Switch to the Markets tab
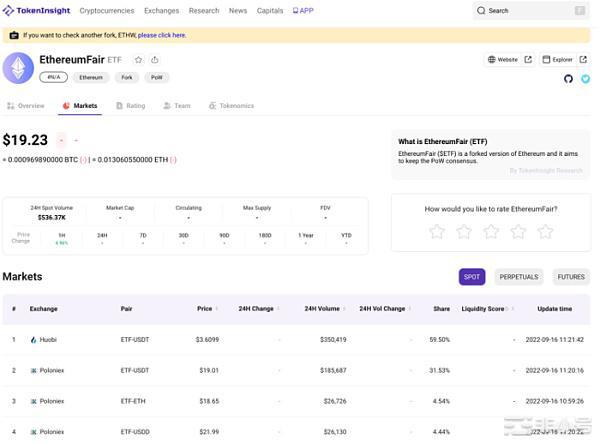600x444 pixels. click(x=80, y=106)
